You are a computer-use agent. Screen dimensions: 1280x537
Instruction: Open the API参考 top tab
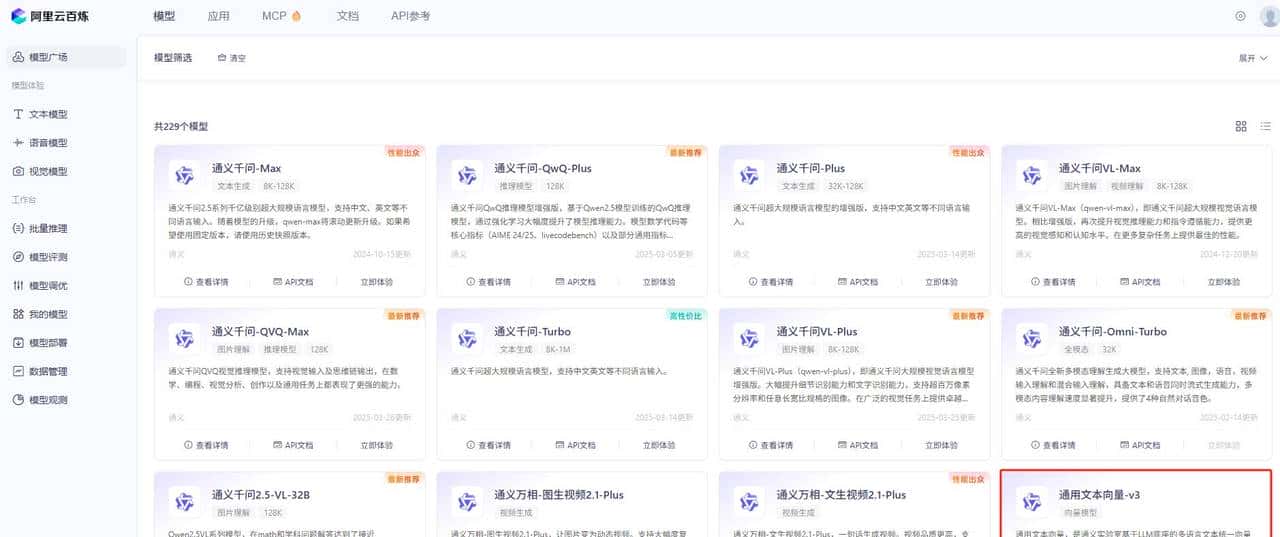point(411,16)
